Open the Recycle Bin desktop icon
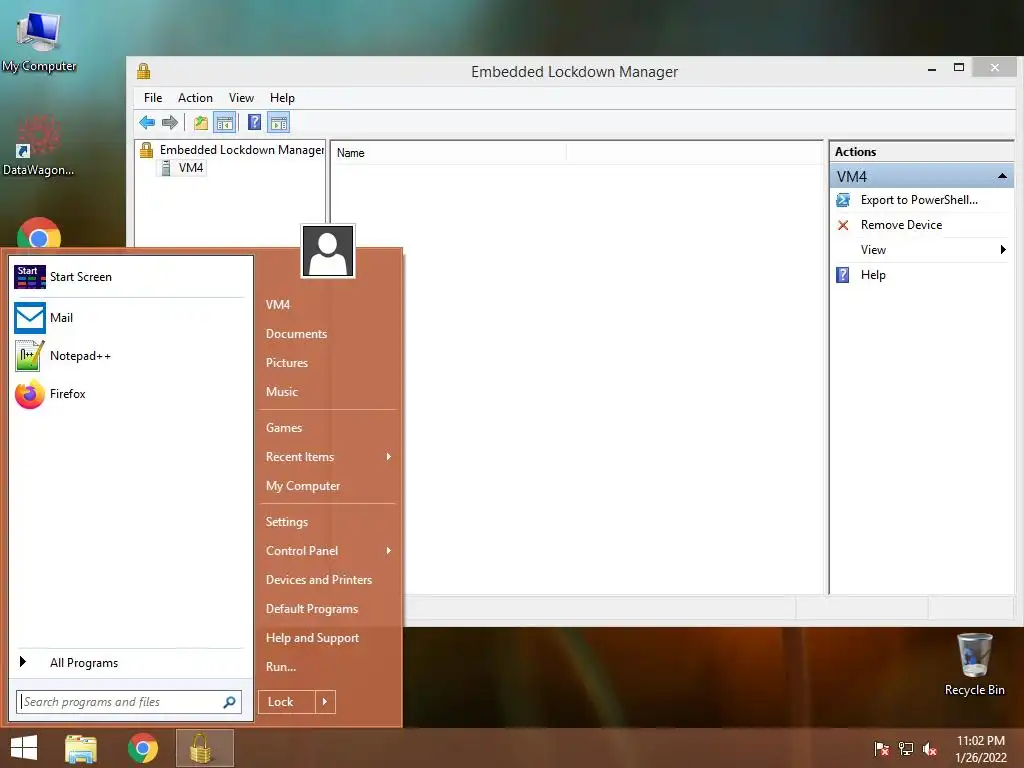1024x768 pixels. 974,664
